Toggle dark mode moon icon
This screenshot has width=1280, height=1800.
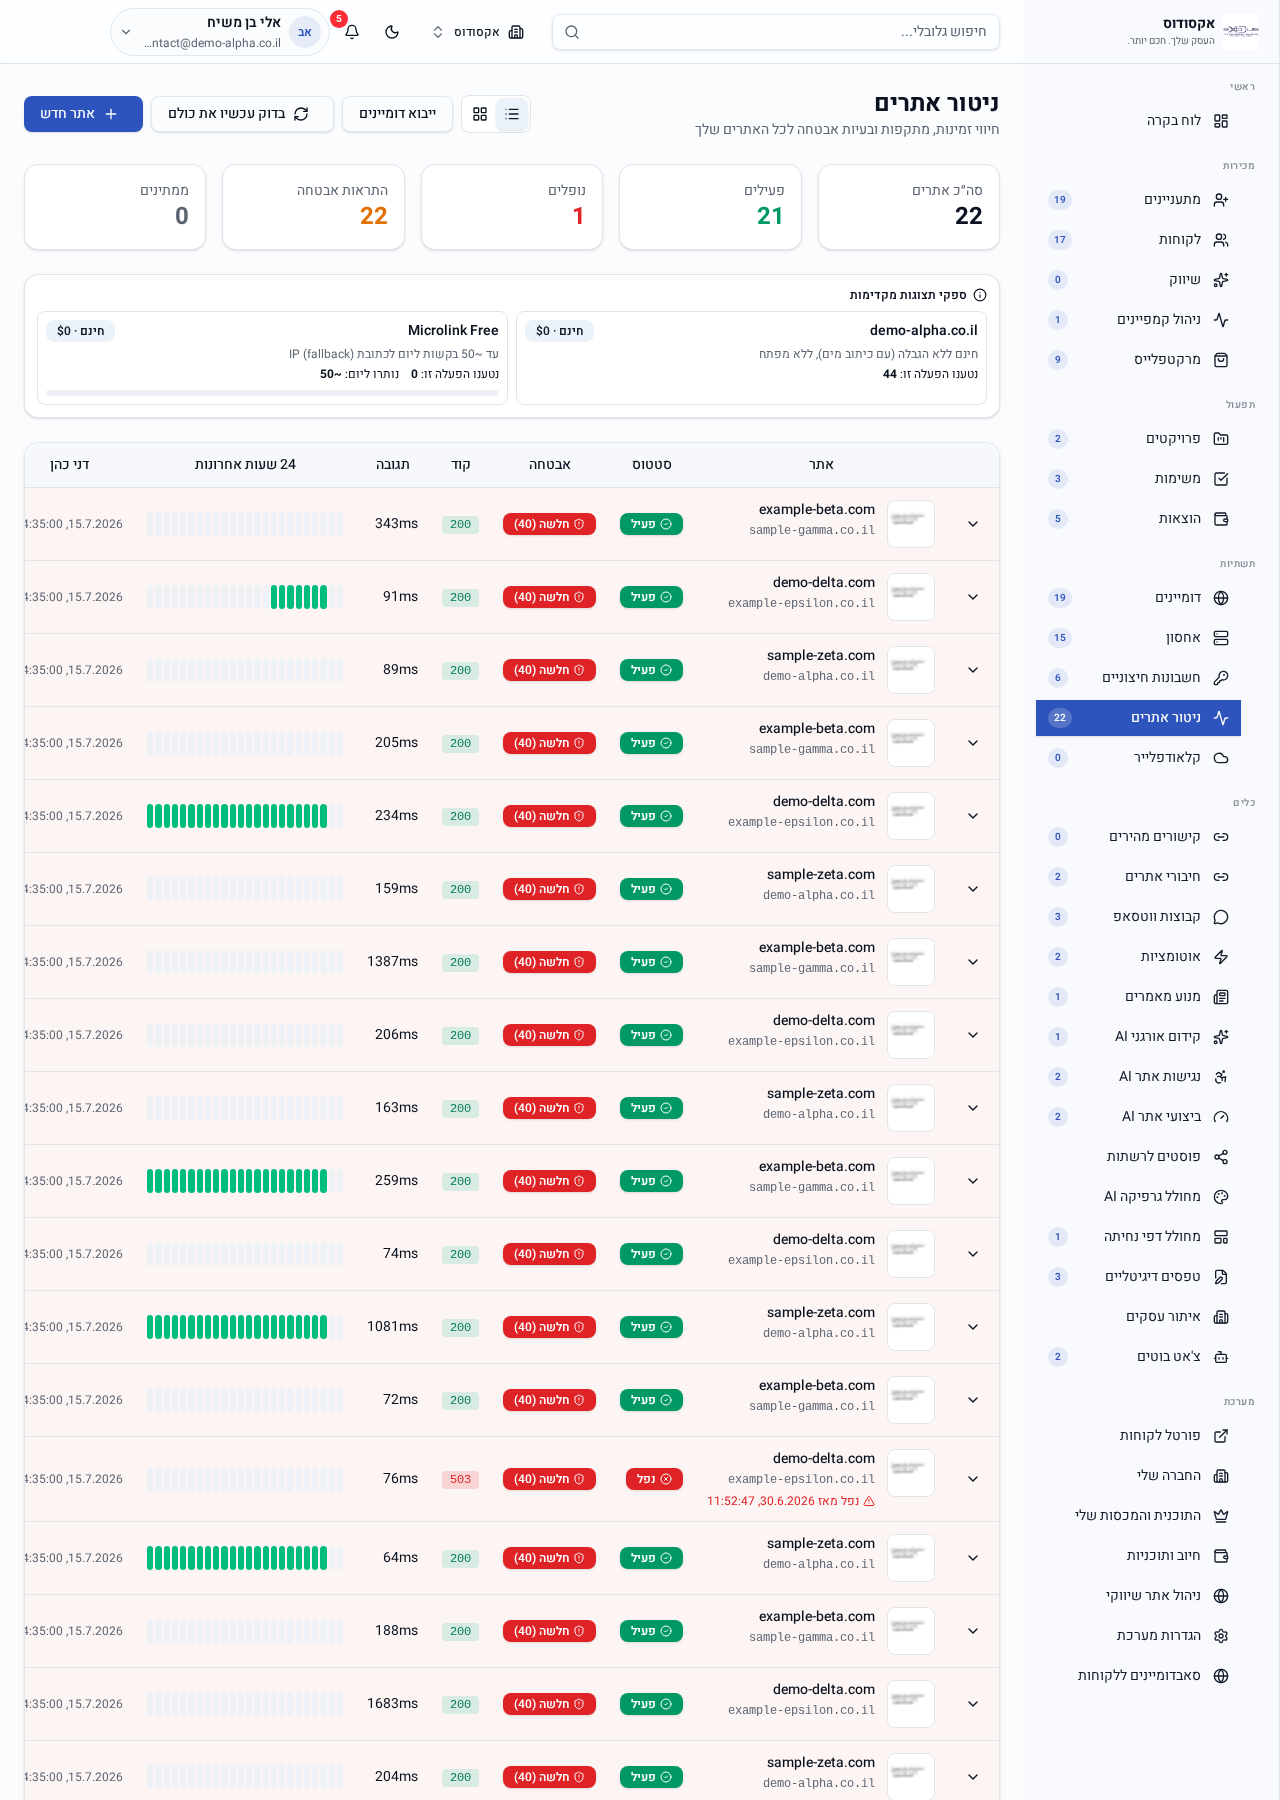[392, 32]
